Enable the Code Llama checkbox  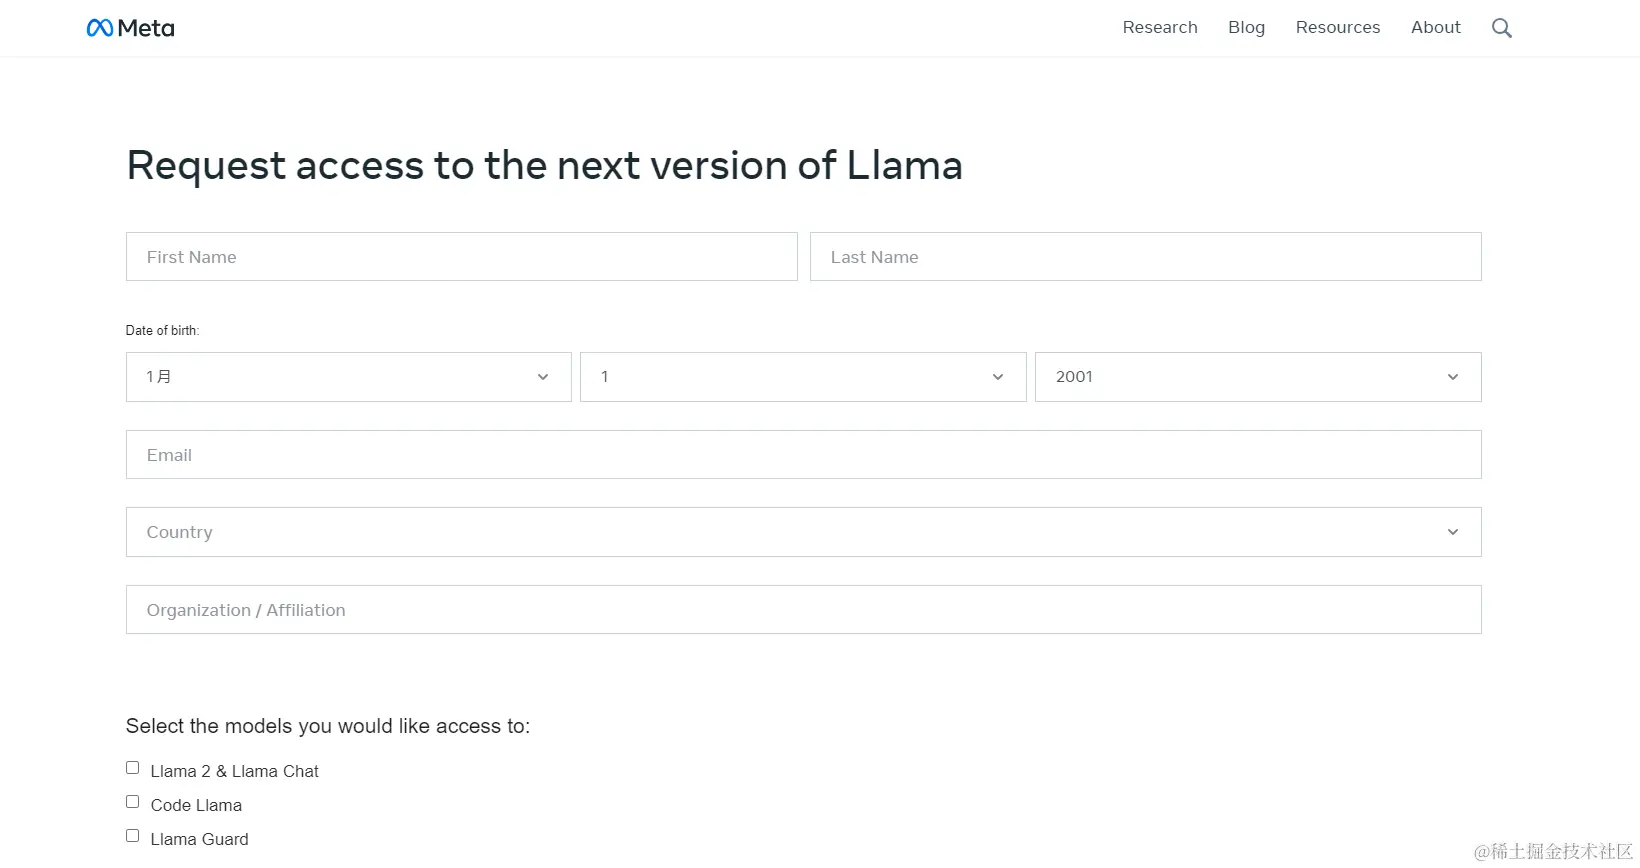click(x=133, y=802)
